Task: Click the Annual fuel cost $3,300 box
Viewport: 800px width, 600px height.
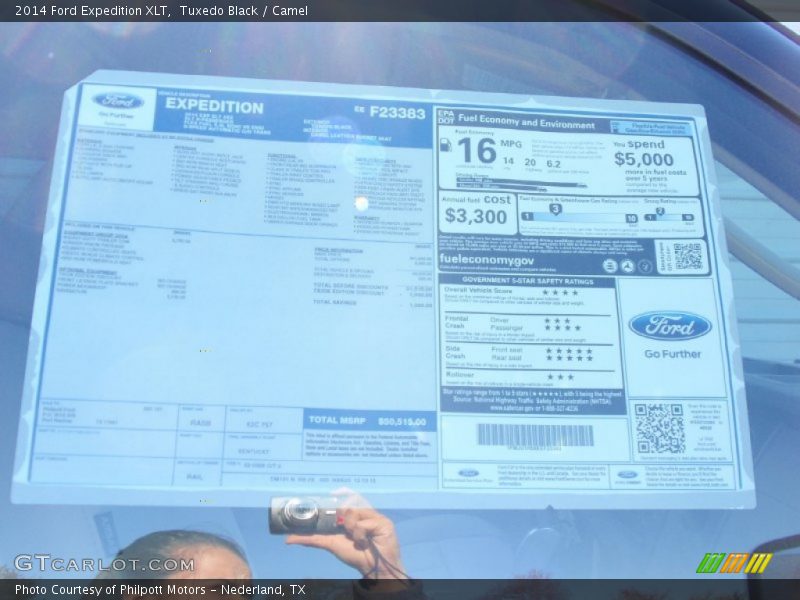Action: coord(476,212)
